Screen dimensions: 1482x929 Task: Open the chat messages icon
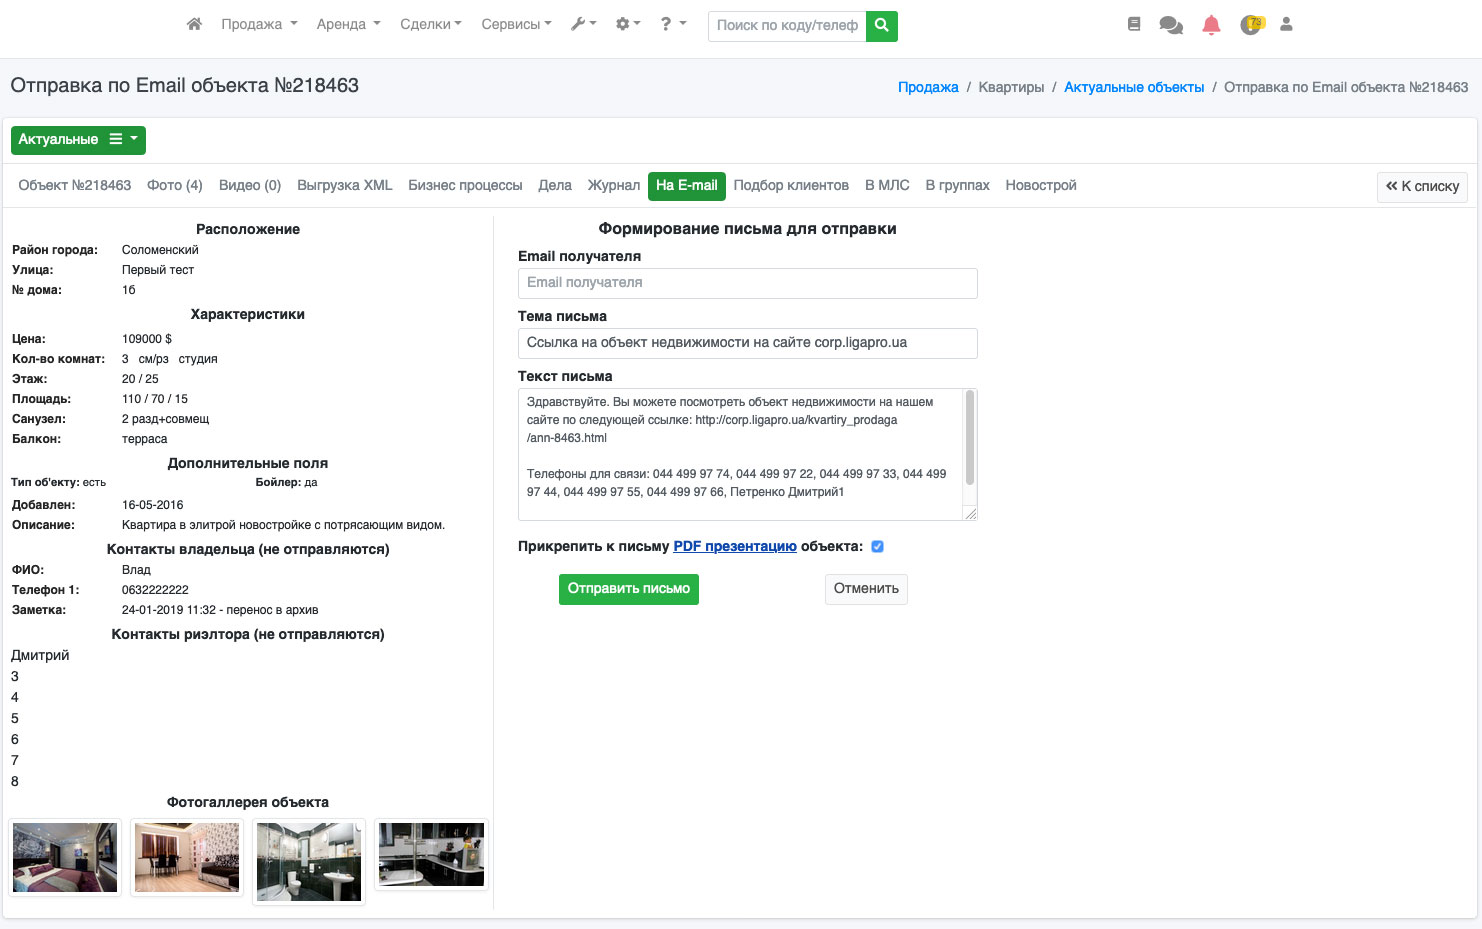coord(1170,25)
